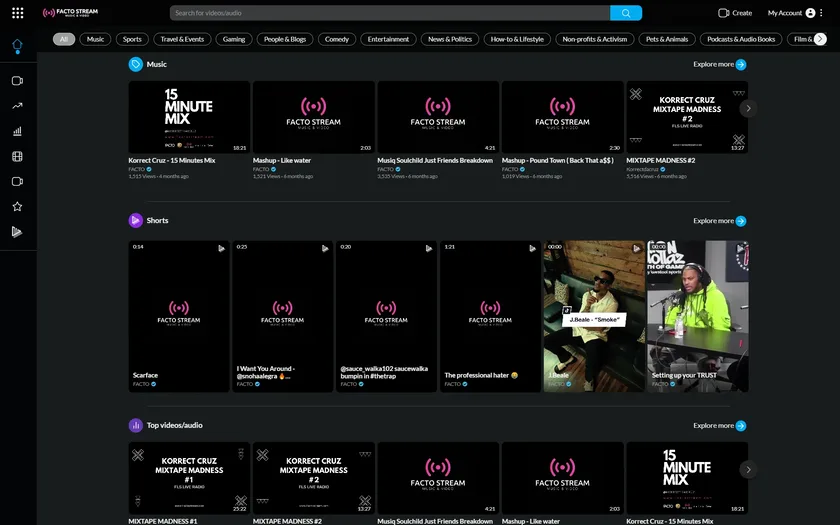Select the Music category chip
Image resolution: width=840 pixels, height=525 pixels.
tap(95, 39)
